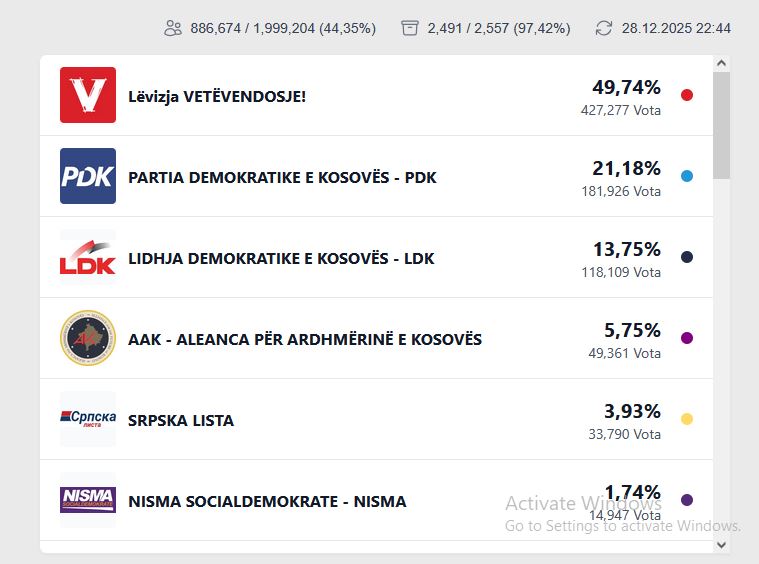Click the yellow dot for Srpska Lista

point(687,419)
